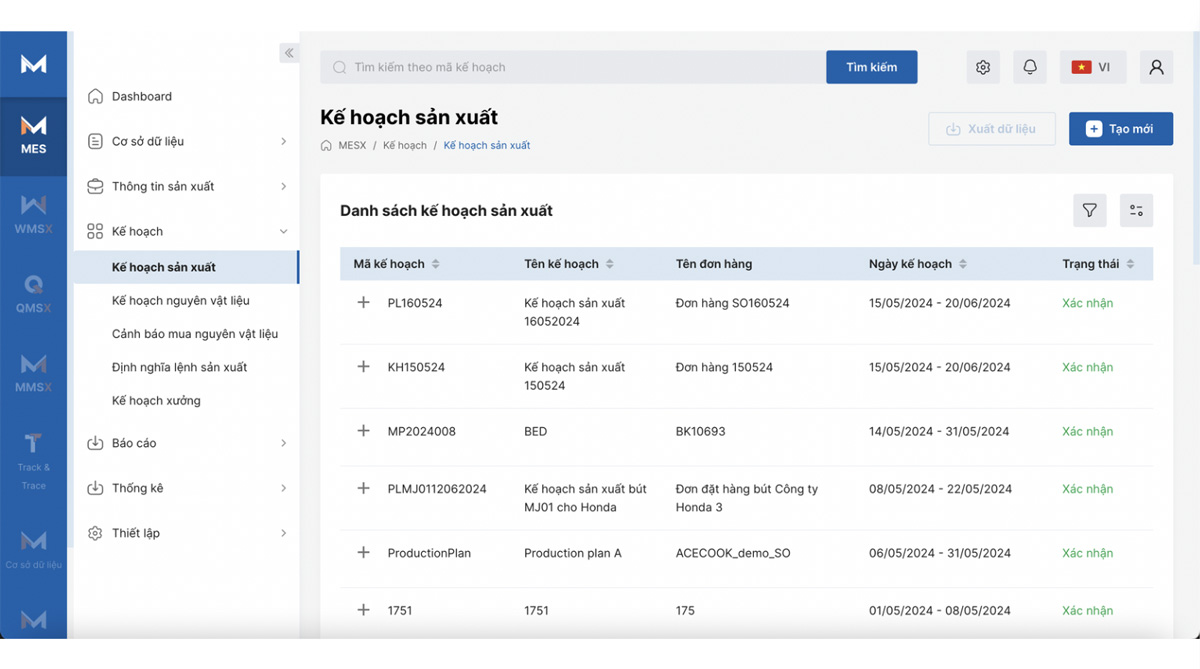
Task: Switch to the WMSX module
Action: tap(33, 216)
